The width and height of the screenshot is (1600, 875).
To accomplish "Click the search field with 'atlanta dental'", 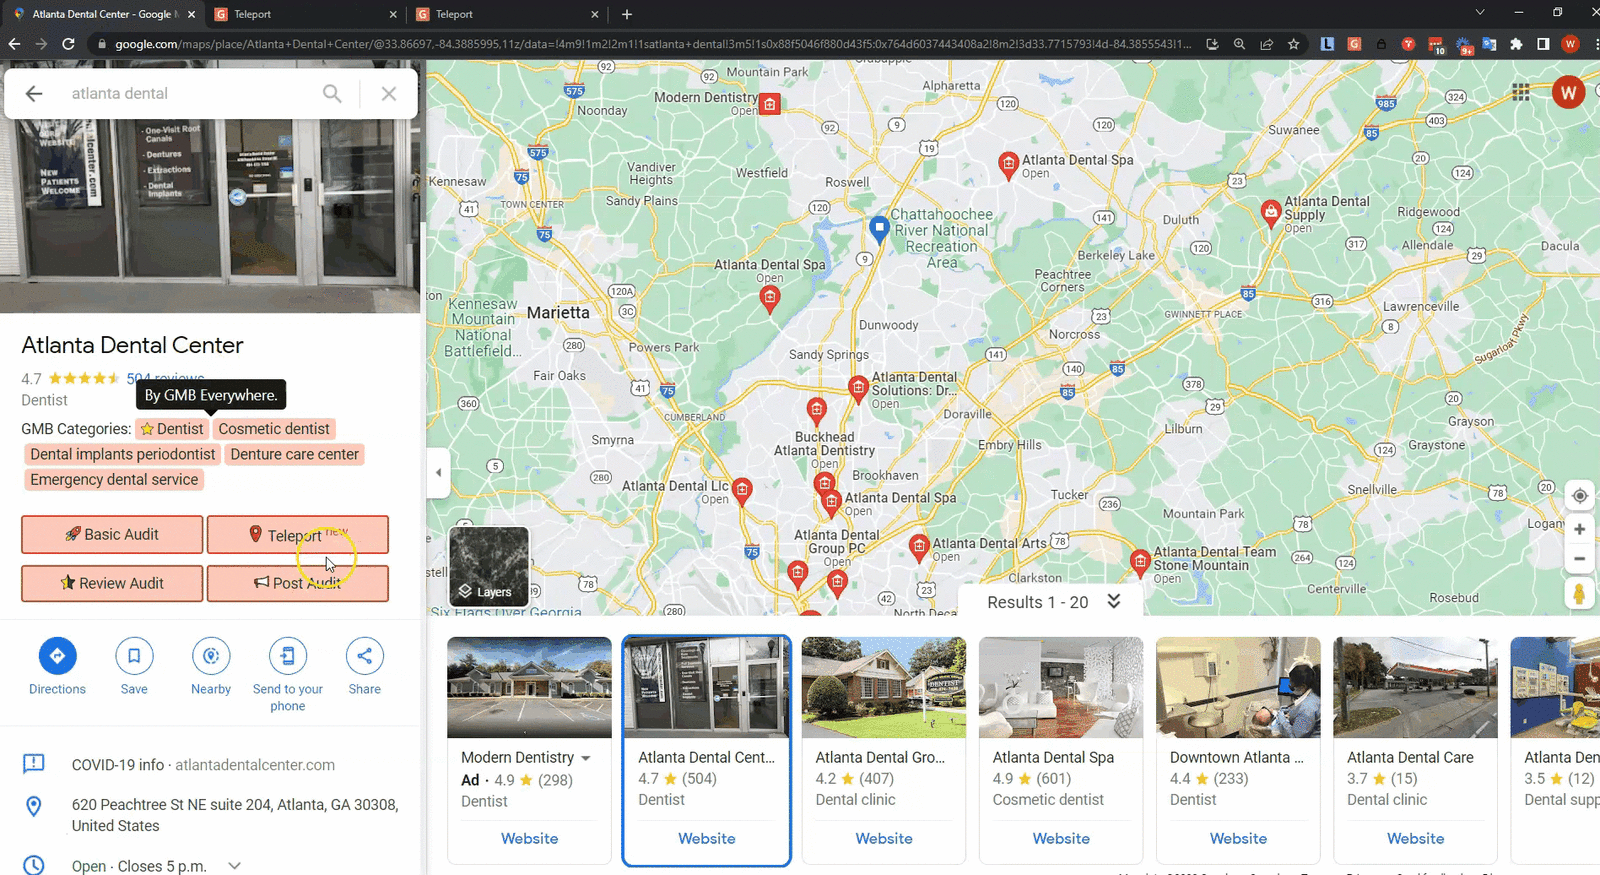I will pyautogui.click(x=190, y=93).
